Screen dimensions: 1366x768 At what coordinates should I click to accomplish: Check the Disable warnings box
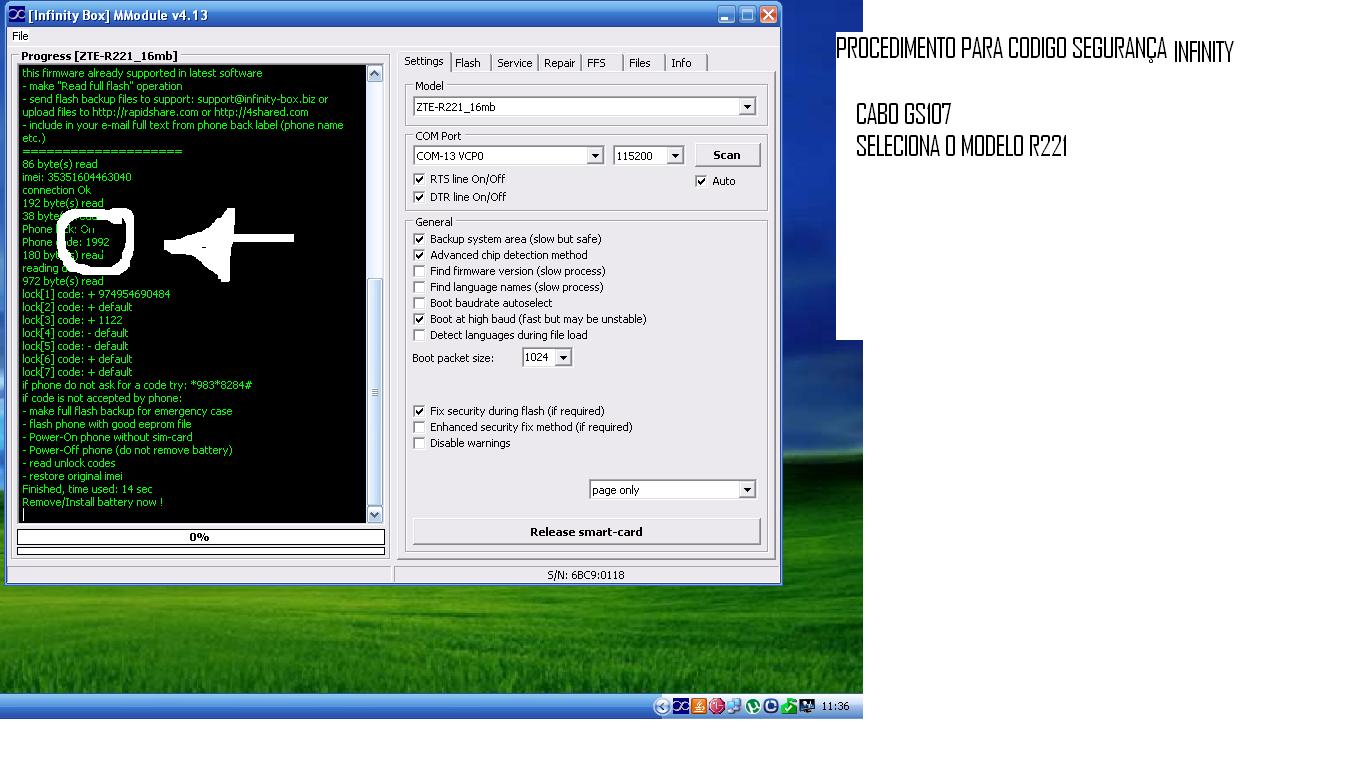pos(419,443)
